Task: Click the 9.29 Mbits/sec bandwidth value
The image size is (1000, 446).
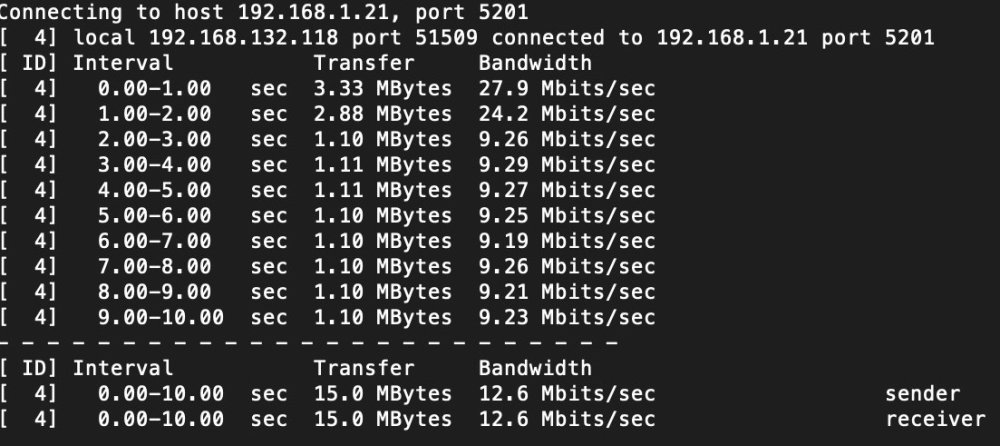Action: pyautogui.click(x=567, y=165)
